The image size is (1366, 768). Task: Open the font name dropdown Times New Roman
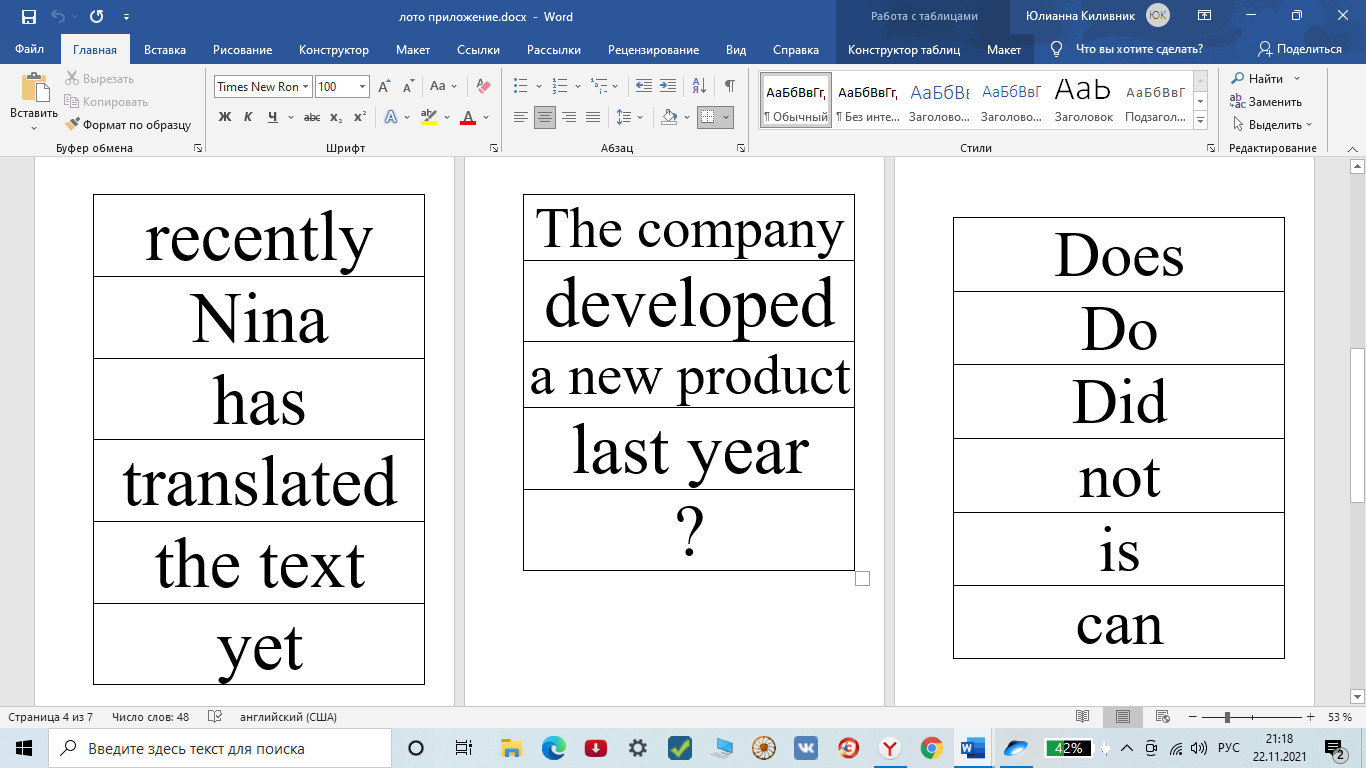(x=306, y=87)
